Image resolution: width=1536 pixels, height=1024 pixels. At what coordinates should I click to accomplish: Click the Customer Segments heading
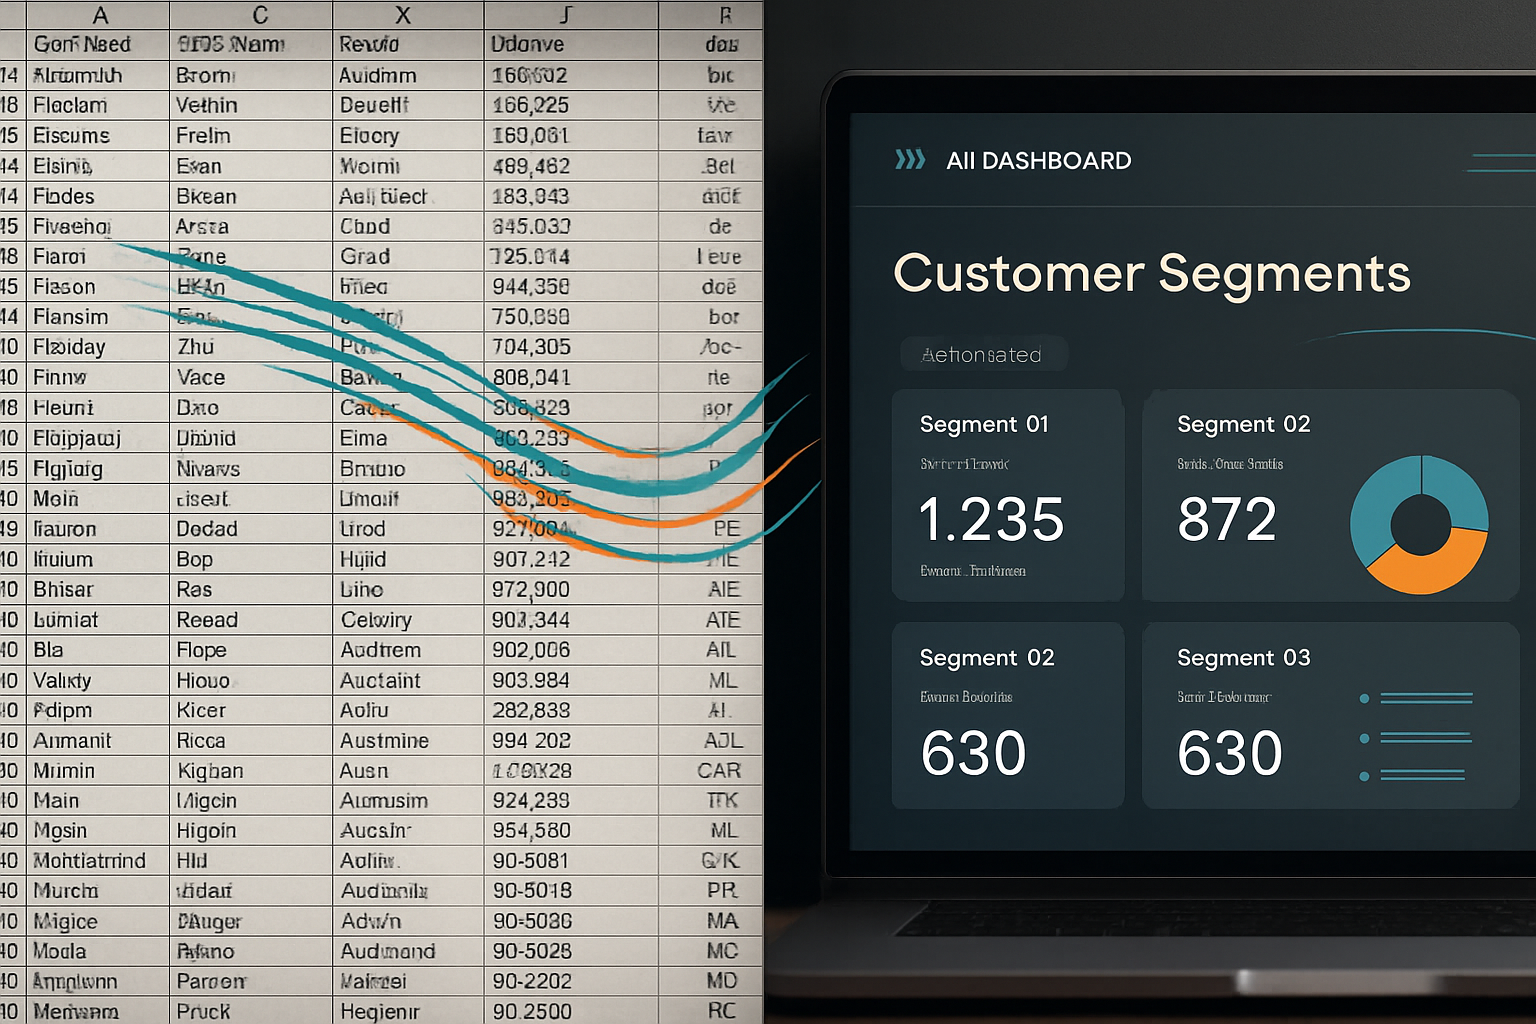pyautogui.click(x=1151, y=272)
